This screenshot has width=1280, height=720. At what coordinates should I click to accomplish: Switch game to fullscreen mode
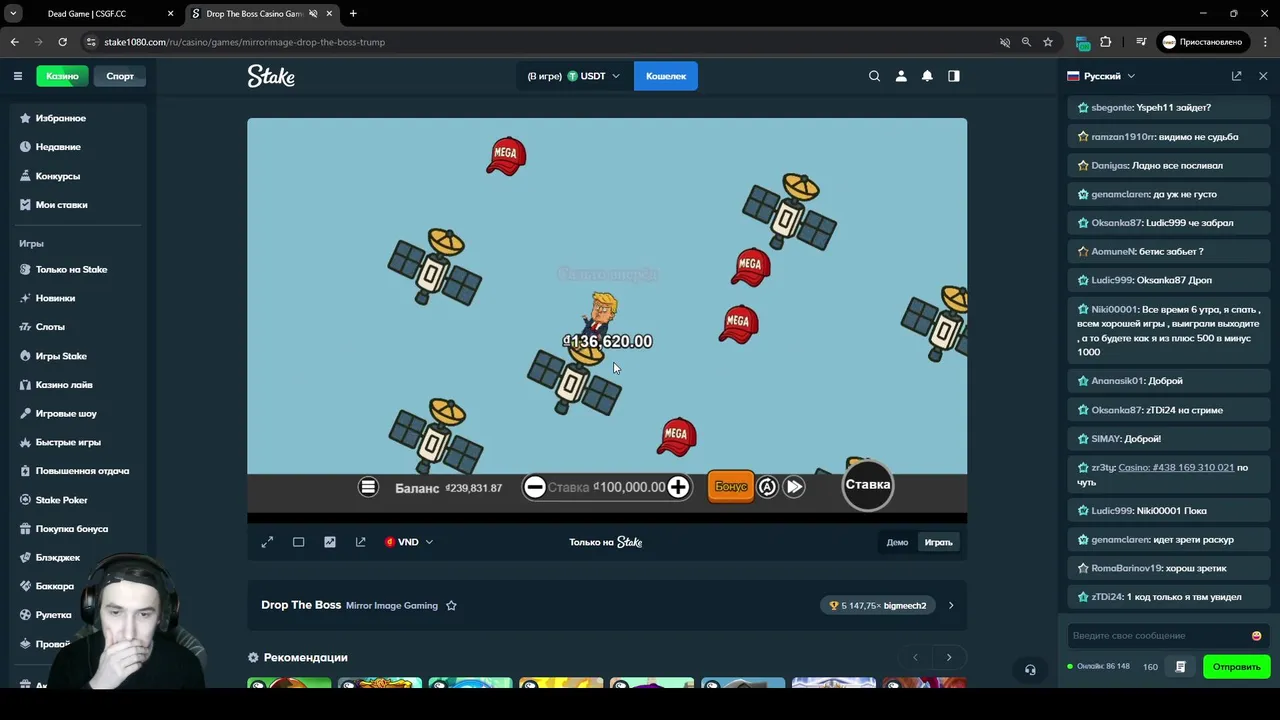pos(267,542)
